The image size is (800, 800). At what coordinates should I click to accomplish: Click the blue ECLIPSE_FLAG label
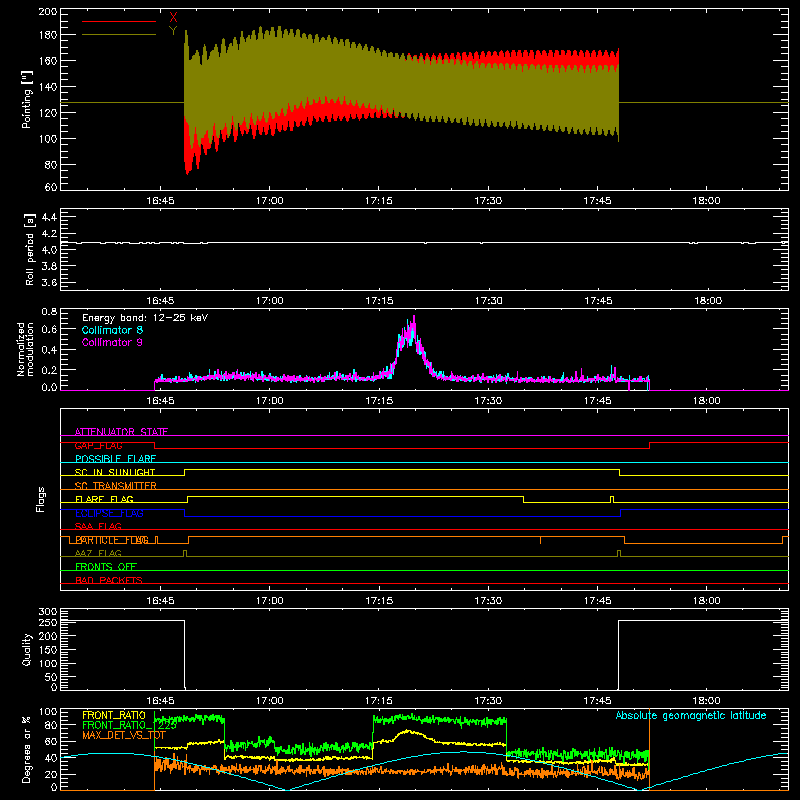coord(109,513)
